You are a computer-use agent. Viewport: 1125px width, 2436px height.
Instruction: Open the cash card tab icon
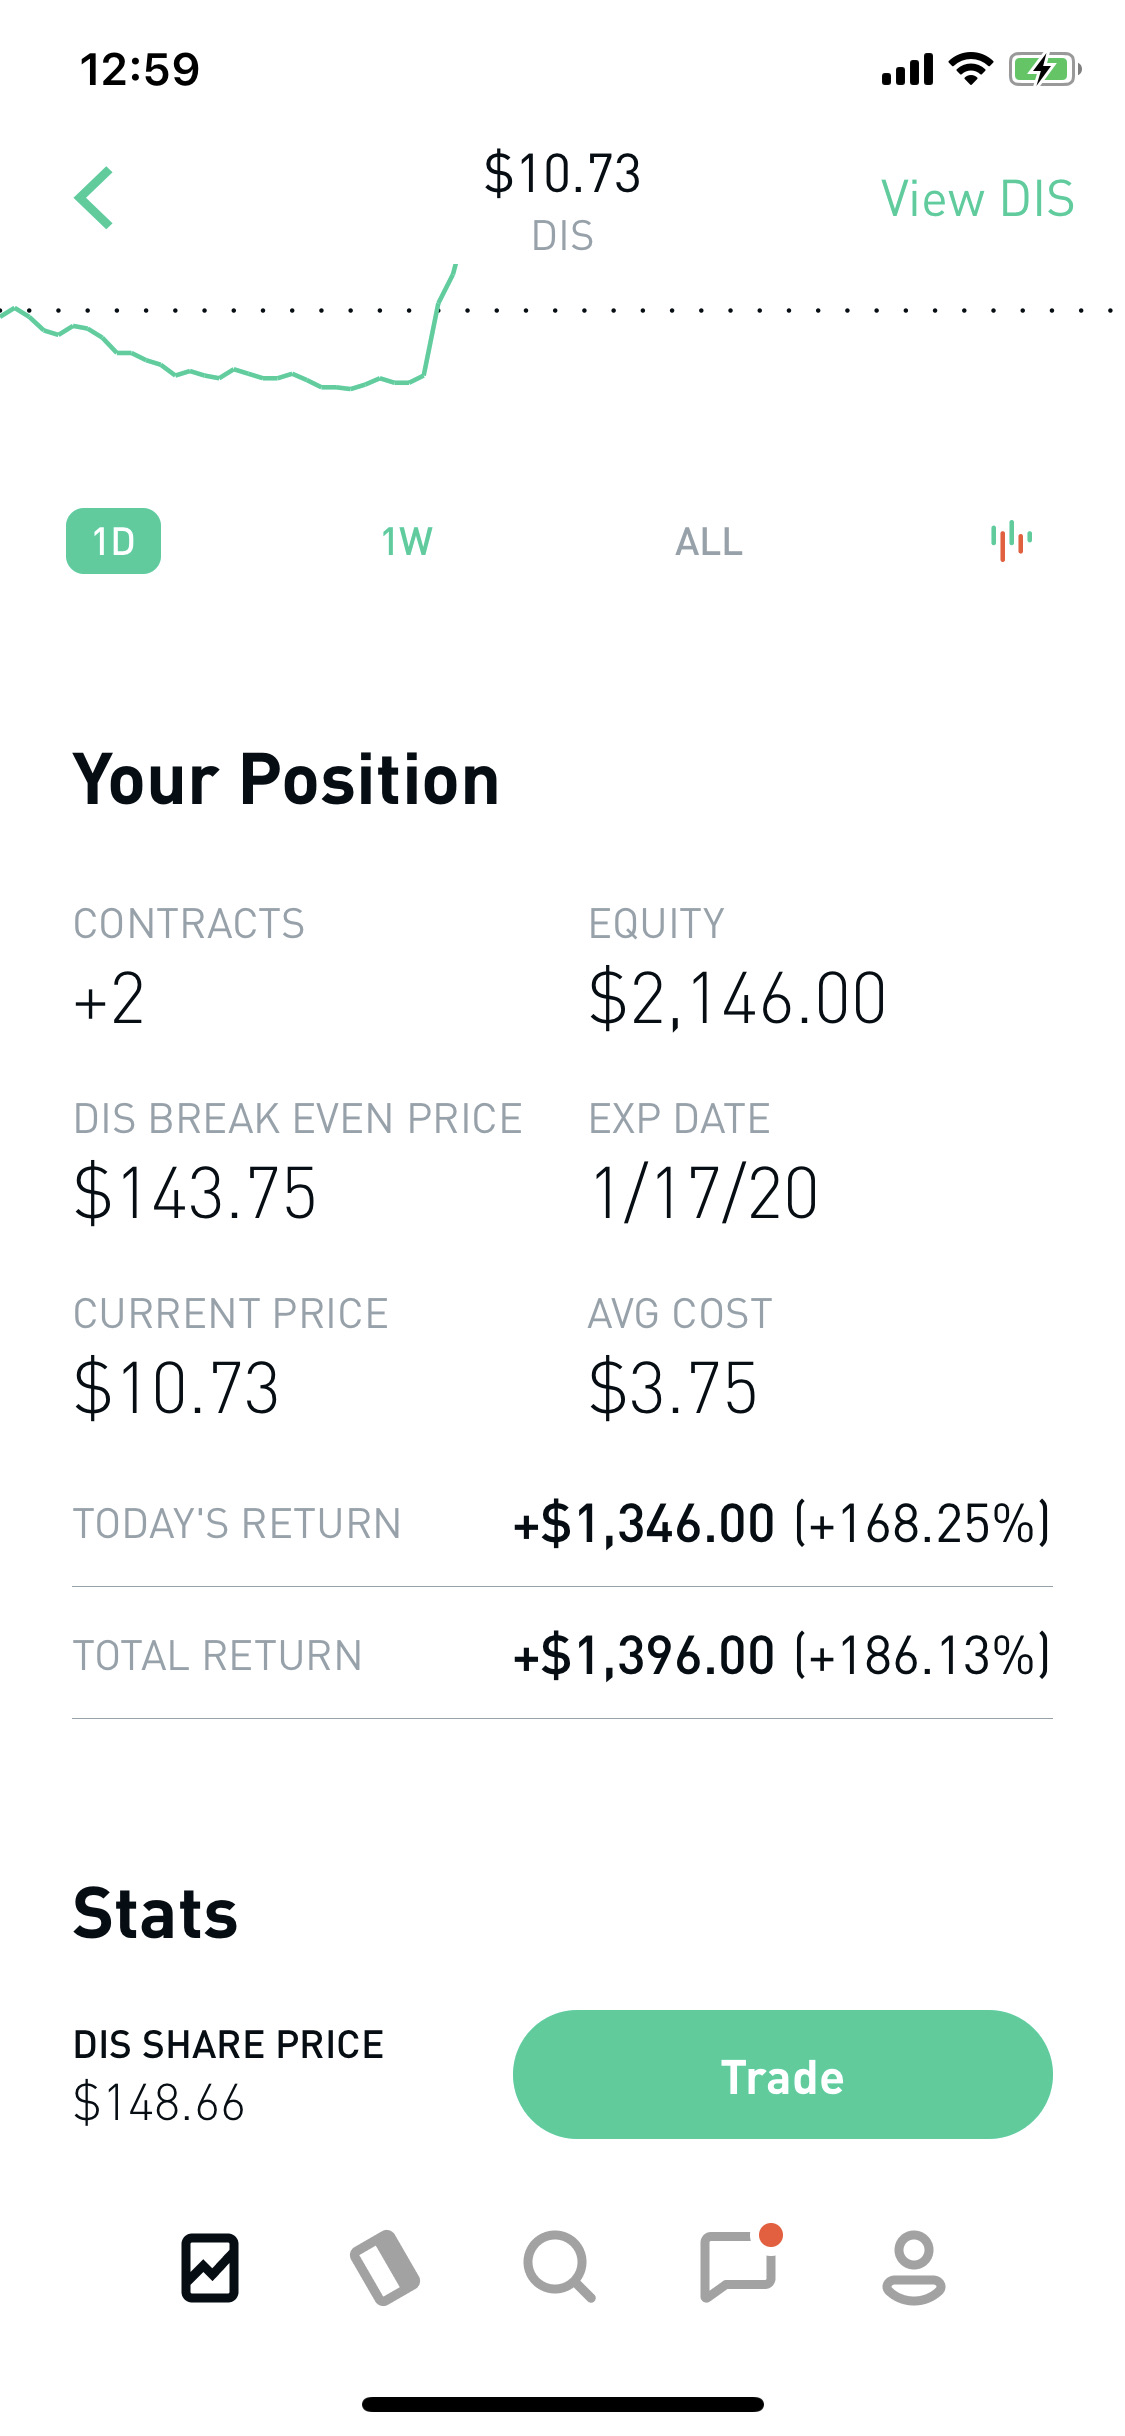[385, 2267]
